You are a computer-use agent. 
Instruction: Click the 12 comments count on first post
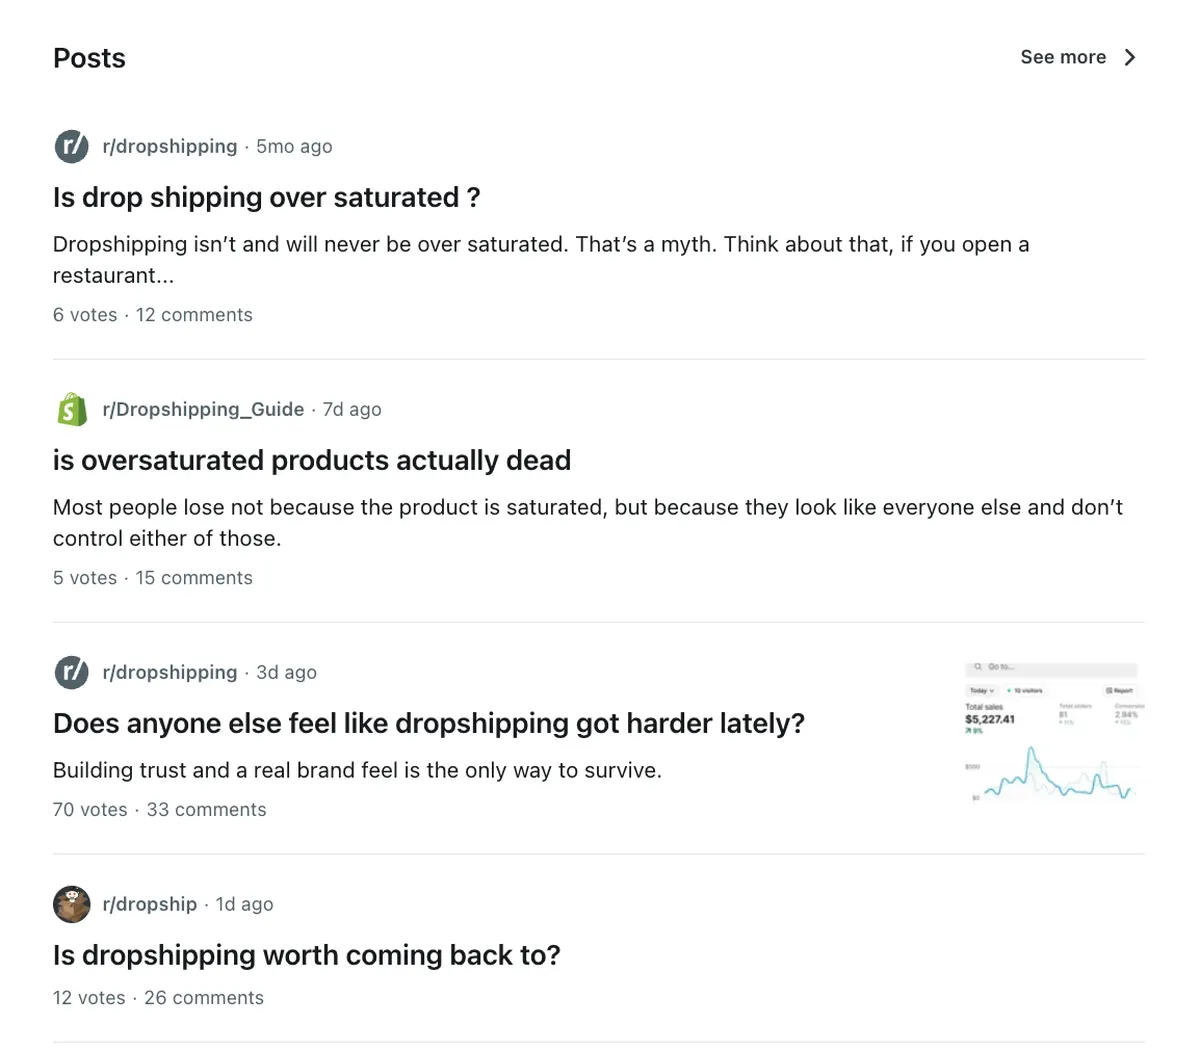point(194,314)
